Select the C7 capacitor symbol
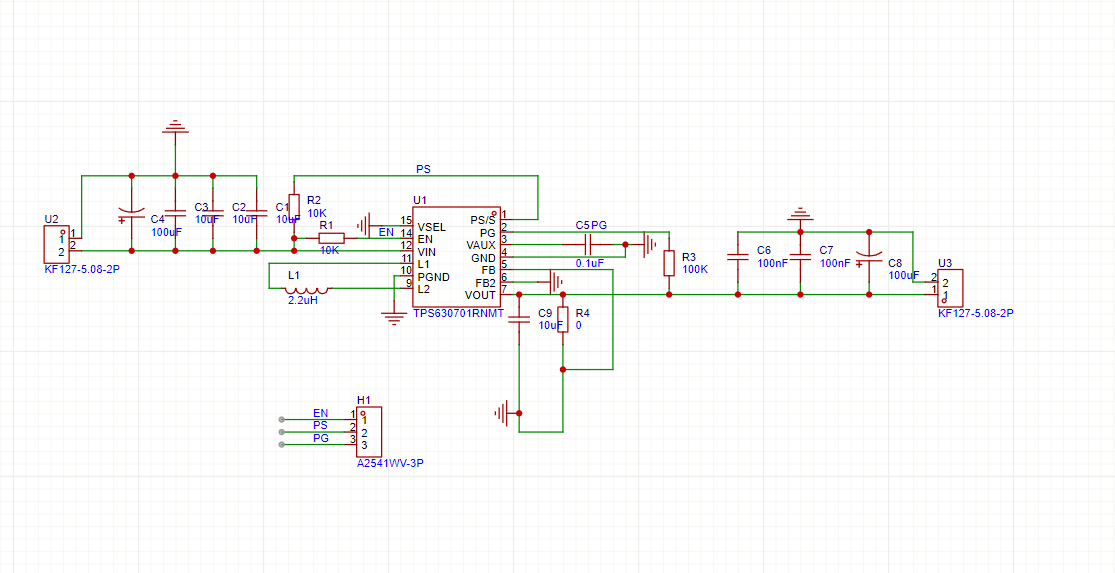1115x573 pixels. (x=799, y=257)
